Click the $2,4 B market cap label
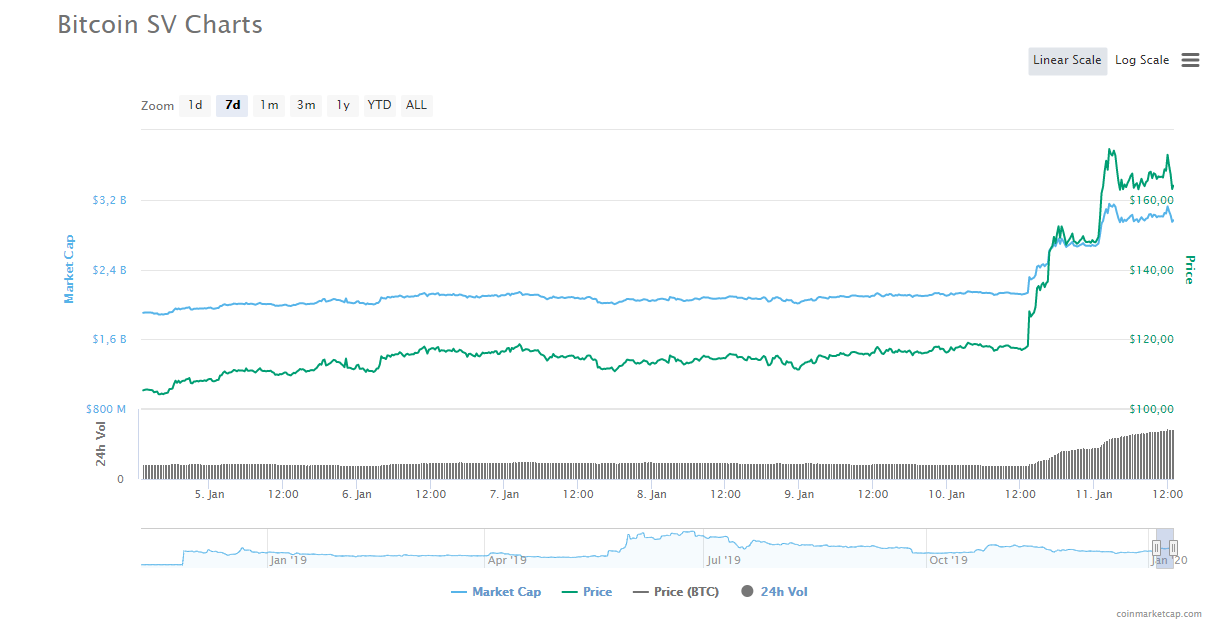The image size is (1227, 633). 110,270
